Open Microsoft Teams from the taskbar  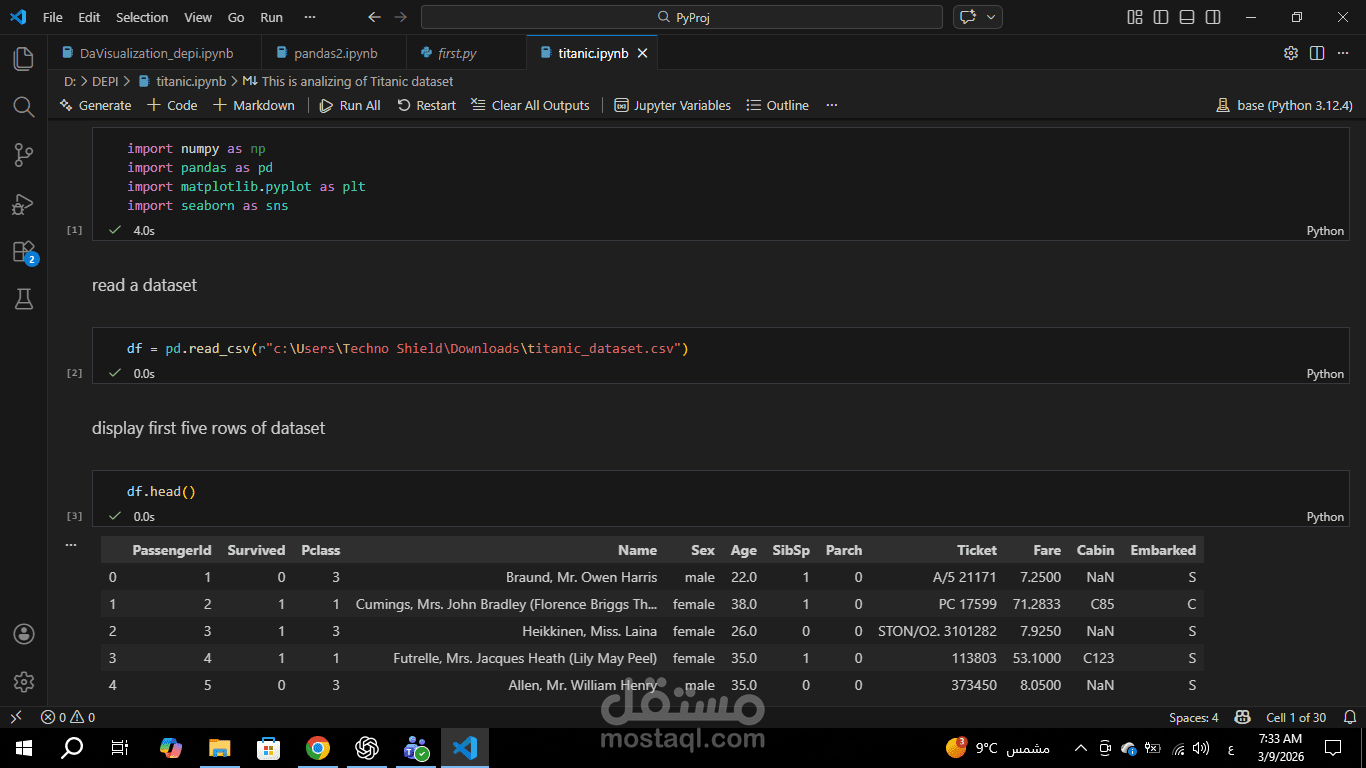pyautogui.click(x=416, y=748)
